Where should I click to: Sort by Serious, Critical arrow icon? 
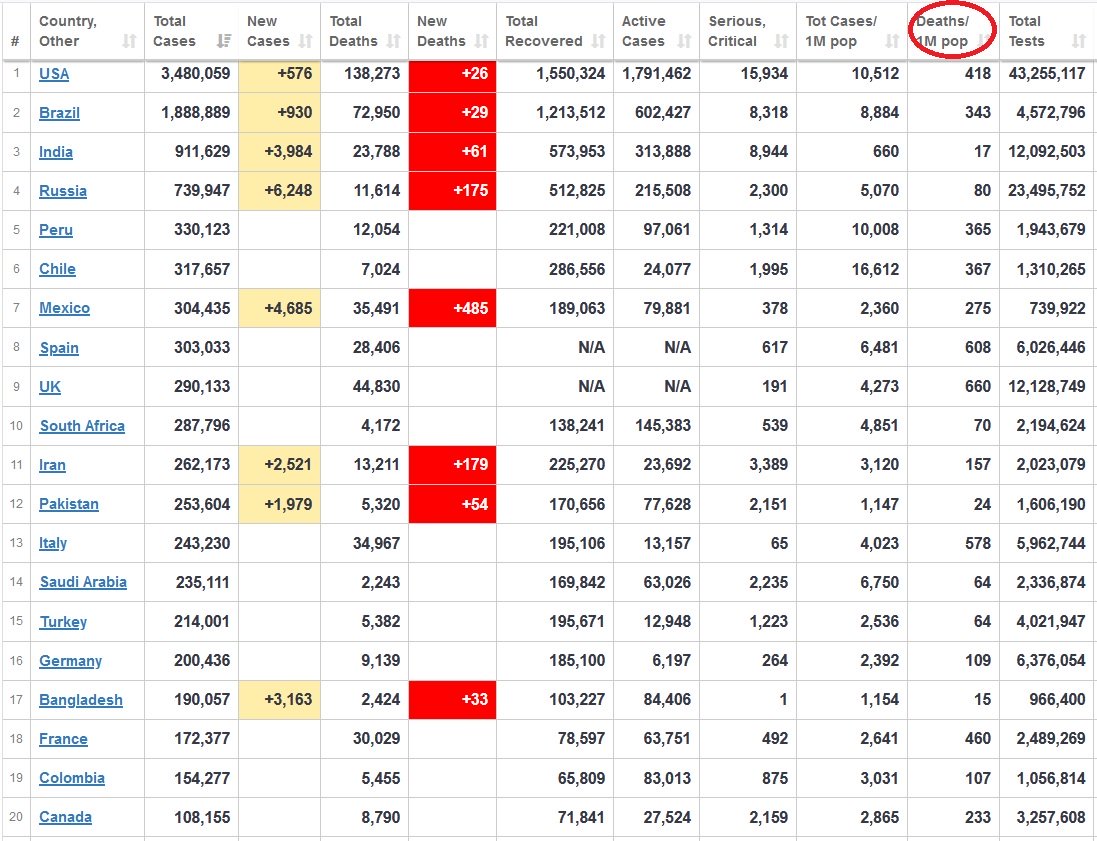[781, 41]
